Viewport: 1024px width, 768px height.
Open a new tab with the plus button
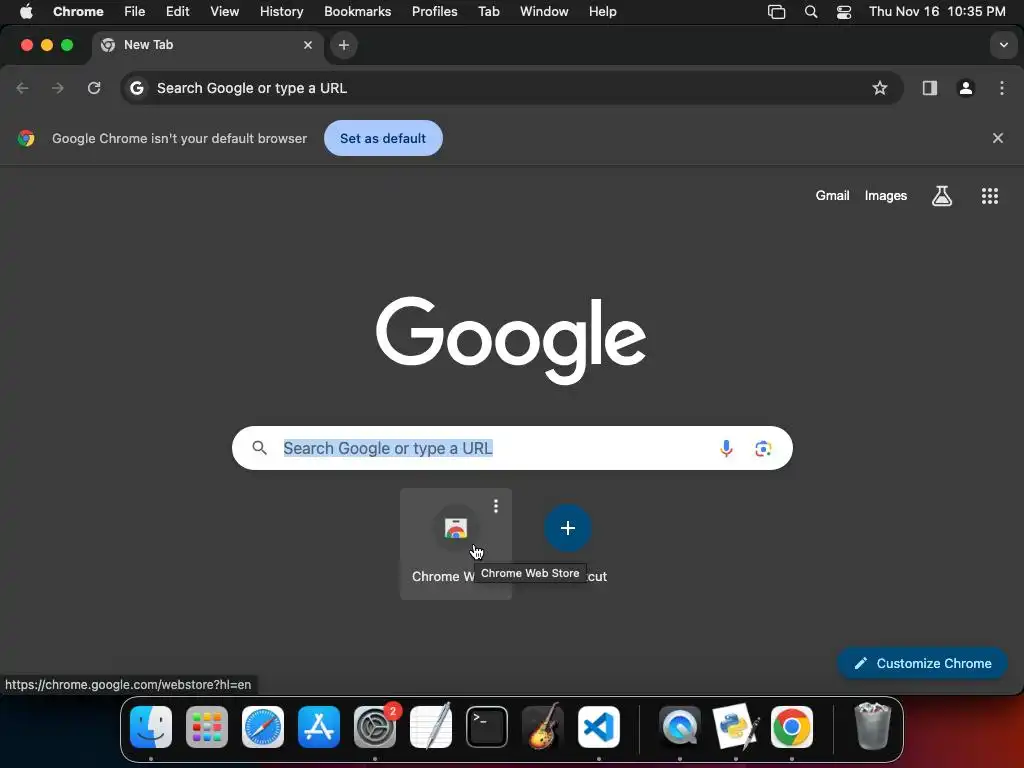pos(344,45)
